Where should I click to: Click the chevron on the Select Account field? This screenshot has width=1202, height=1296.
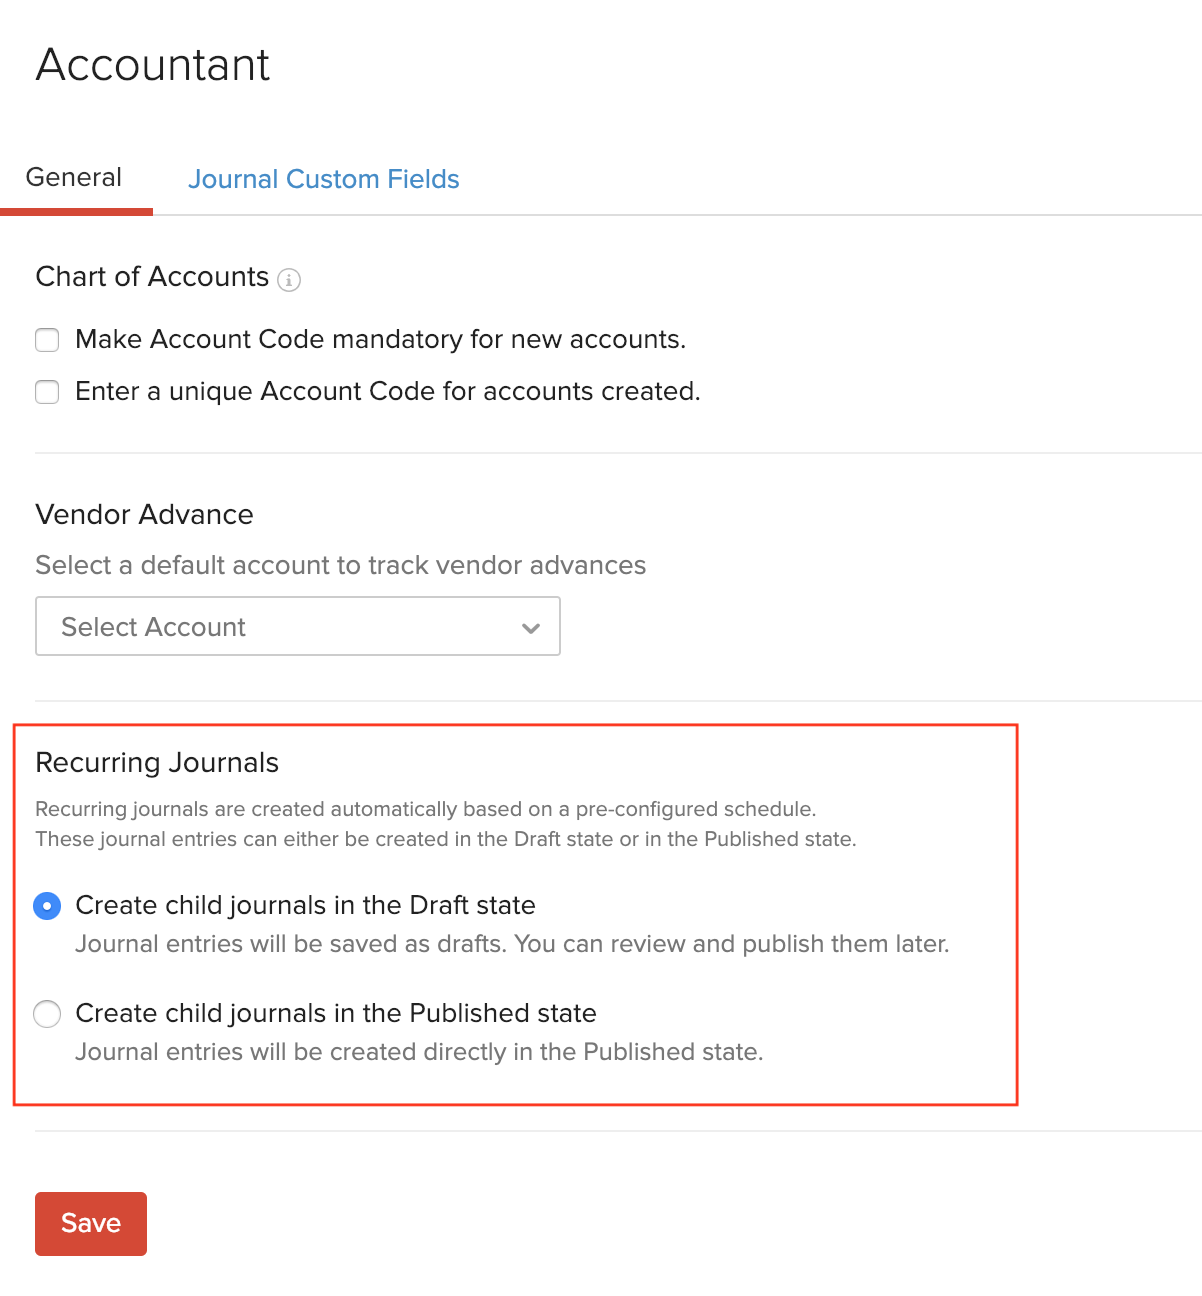[531, 628]
